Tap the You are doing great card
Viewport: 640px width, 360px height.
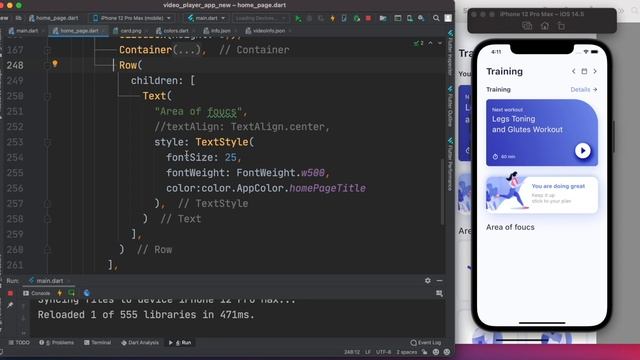542,195
